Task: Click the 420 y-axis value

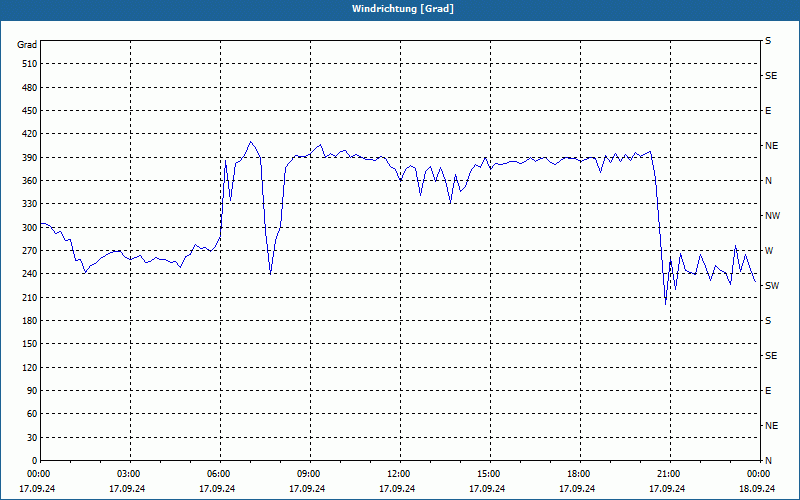Action: point(30,134)
